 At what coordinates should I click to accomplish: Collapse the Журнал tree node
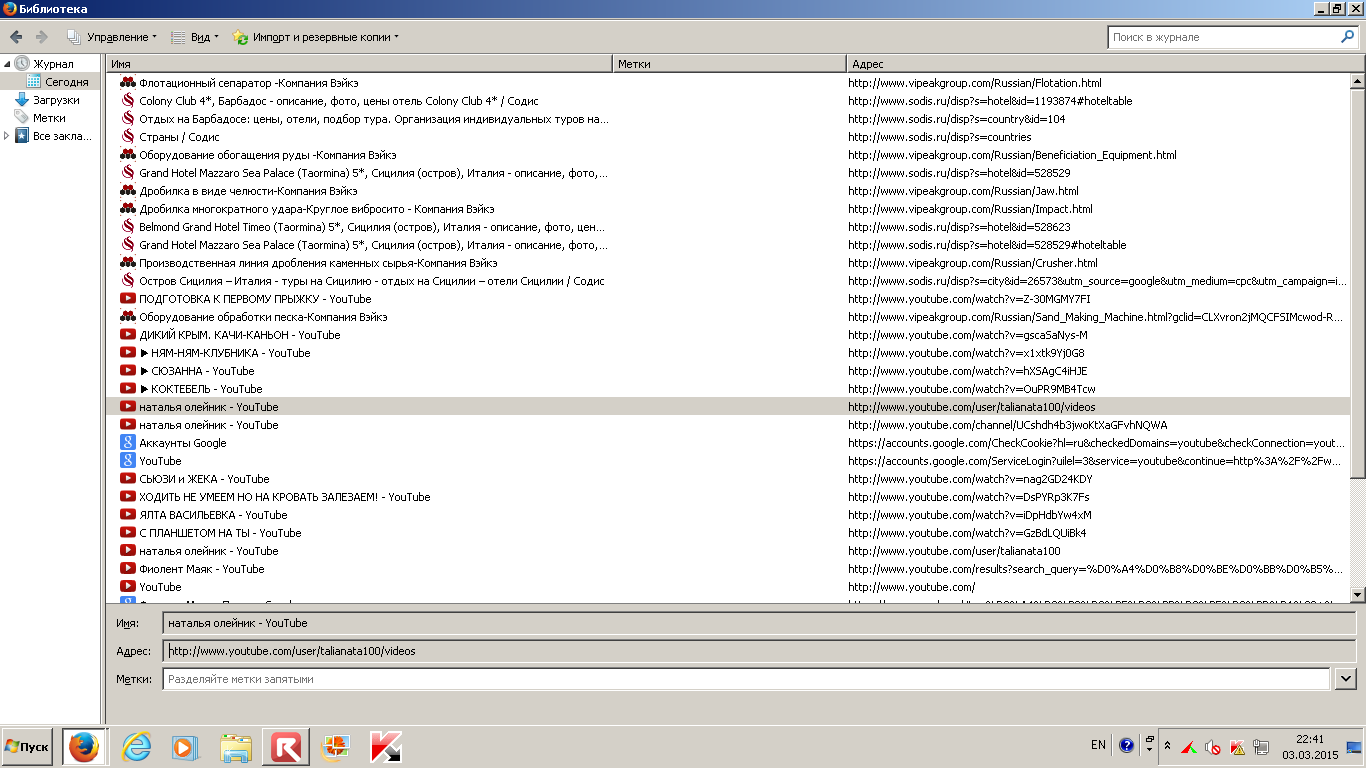pos(8,64)
